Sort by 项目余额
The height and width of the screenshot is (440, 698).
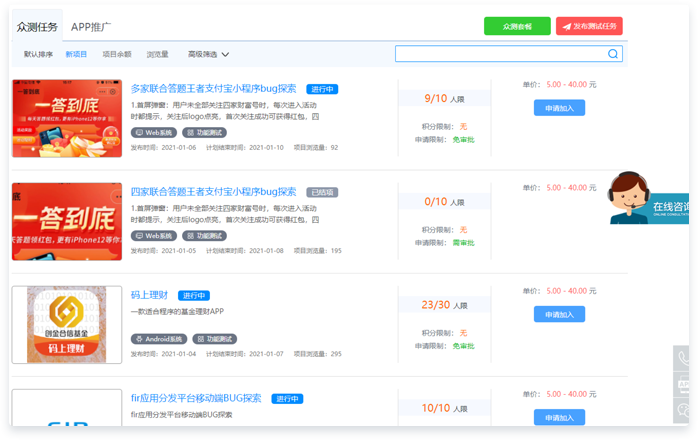pos(117,54)
